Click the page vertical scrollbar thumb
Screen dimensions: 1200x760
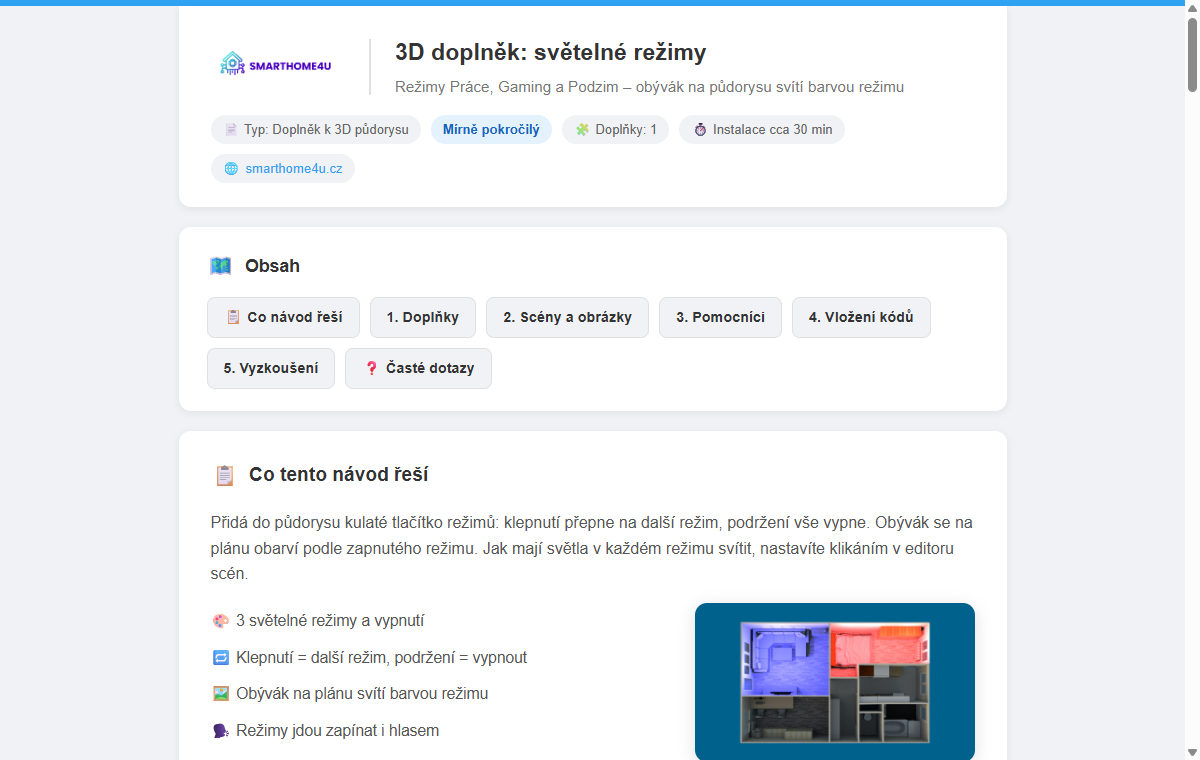pyautogui.click(x=1191, y=55)
